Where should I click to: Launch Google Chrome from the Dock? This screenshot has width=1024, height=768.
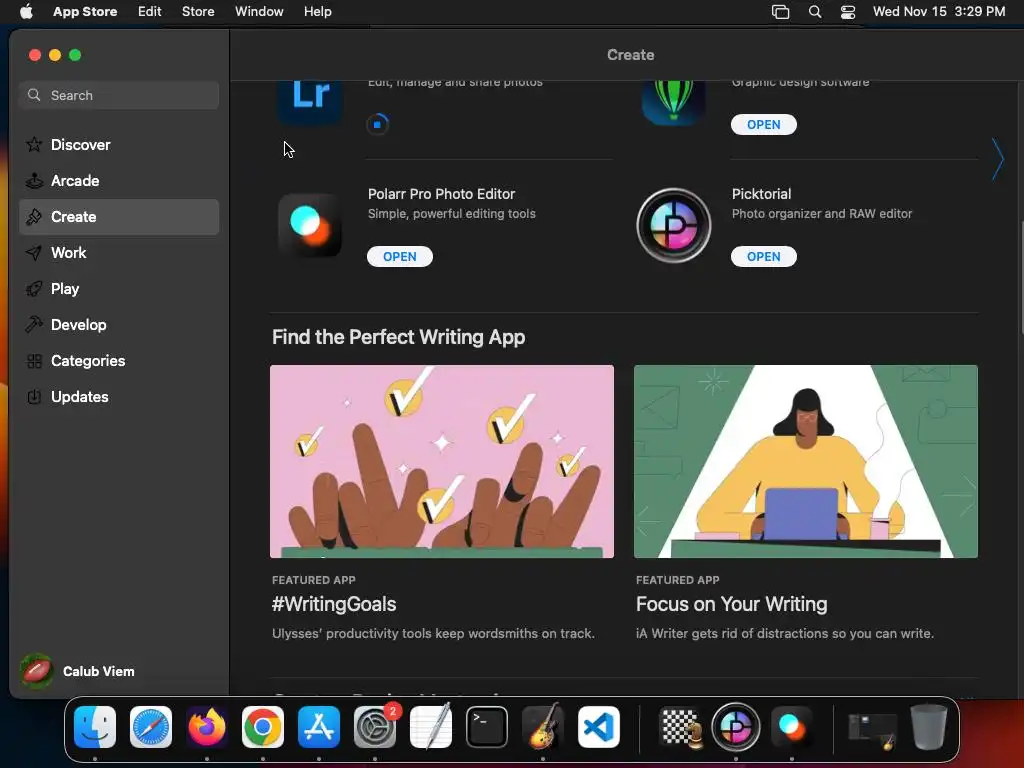click(x=263, y=727)
